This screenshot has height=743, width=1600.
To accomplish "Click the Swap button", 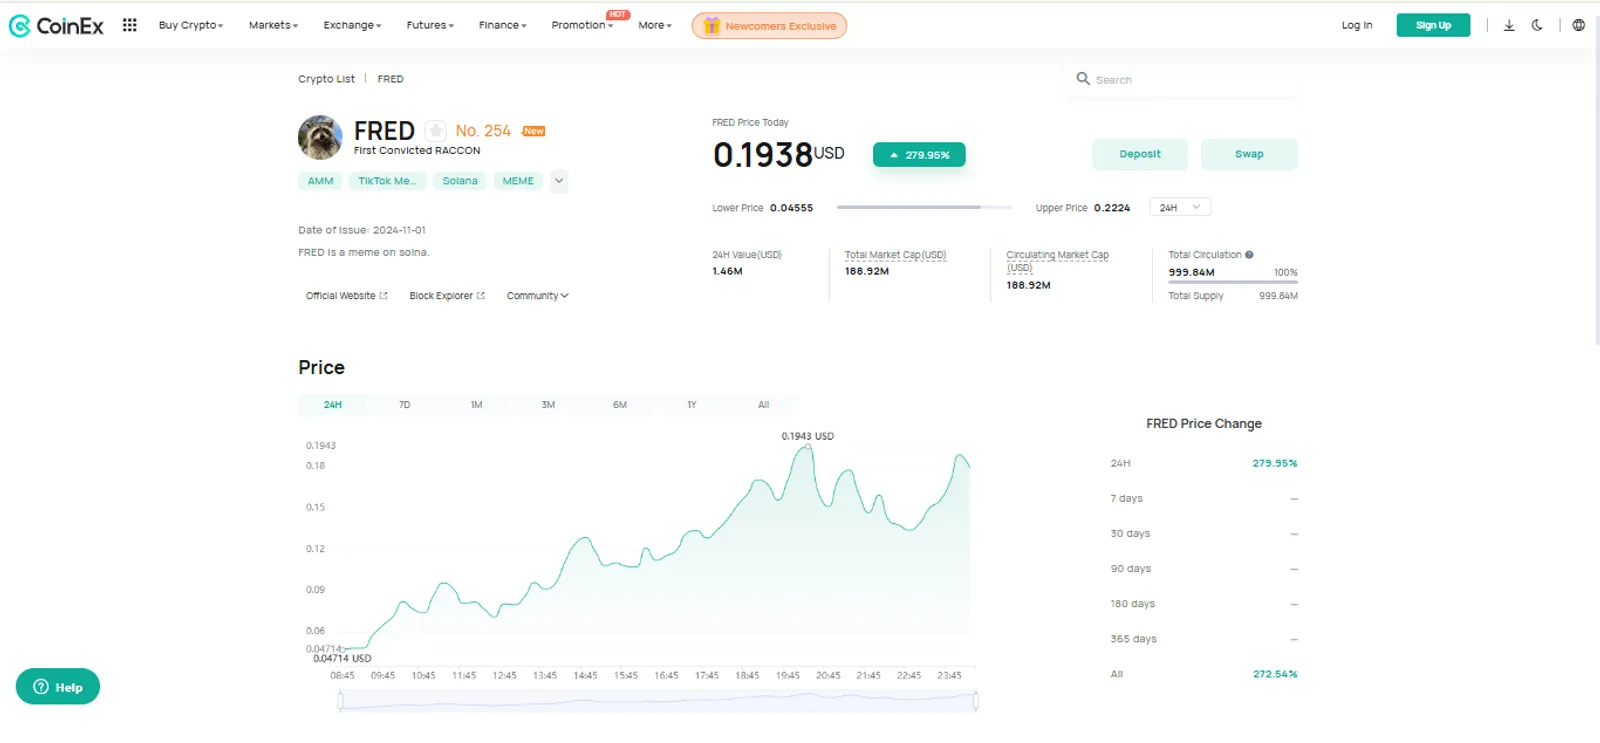I will (x=1249, y=154).
